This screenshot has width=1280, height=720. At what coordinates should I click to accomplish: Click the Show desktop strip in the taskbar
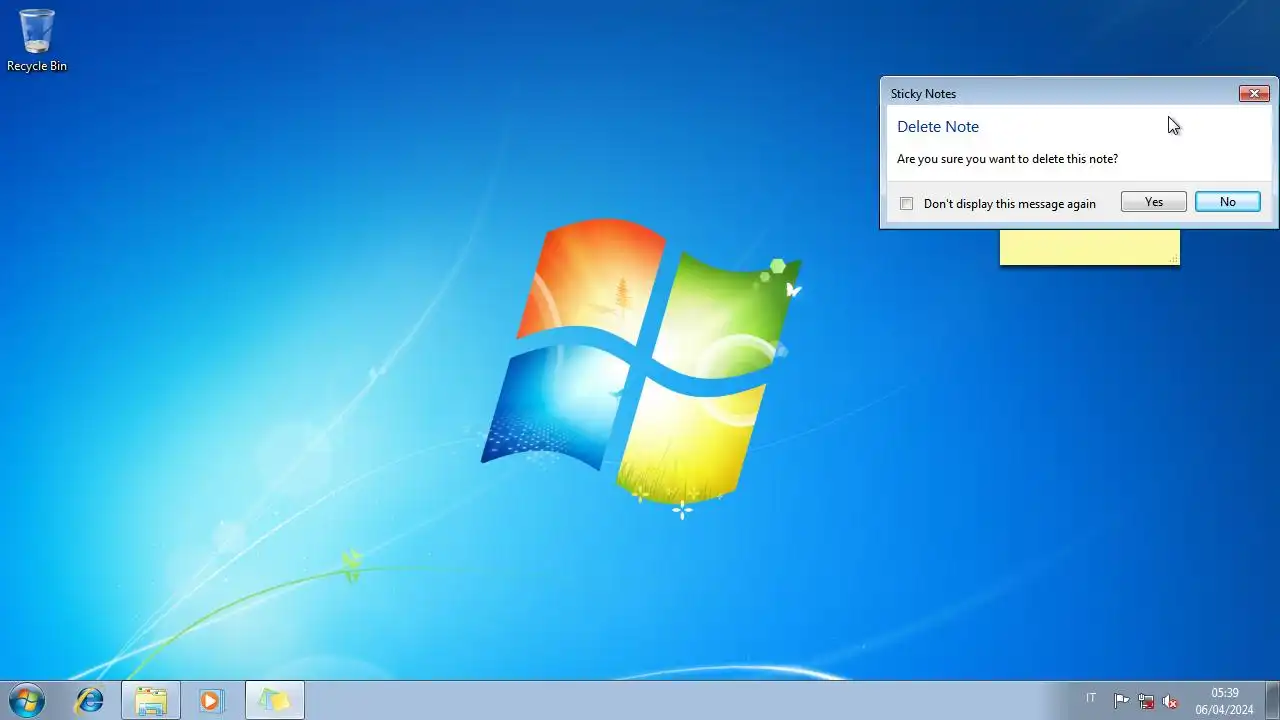pos(1272,700)
